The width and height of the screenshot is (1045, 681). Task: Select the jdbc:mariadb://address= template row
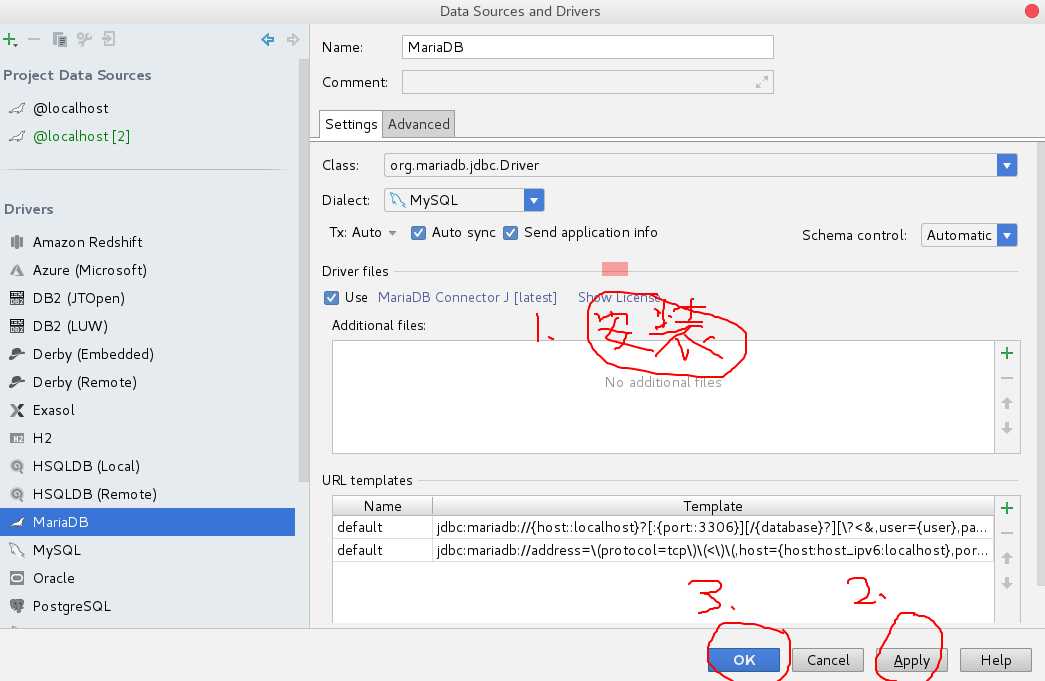point(663,550)
